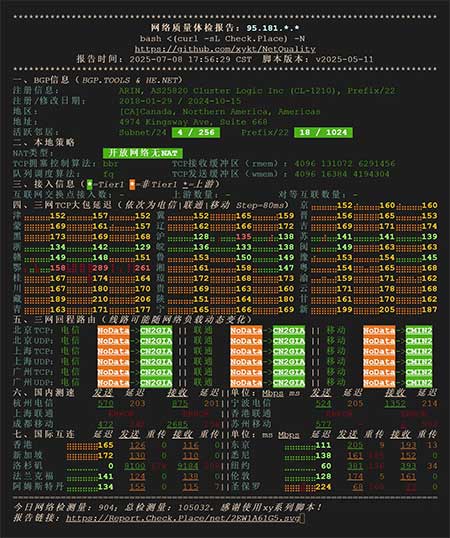Click the red 289 latency value
Viewport: 450px width, 538px height.
click(x=100, y=268)
